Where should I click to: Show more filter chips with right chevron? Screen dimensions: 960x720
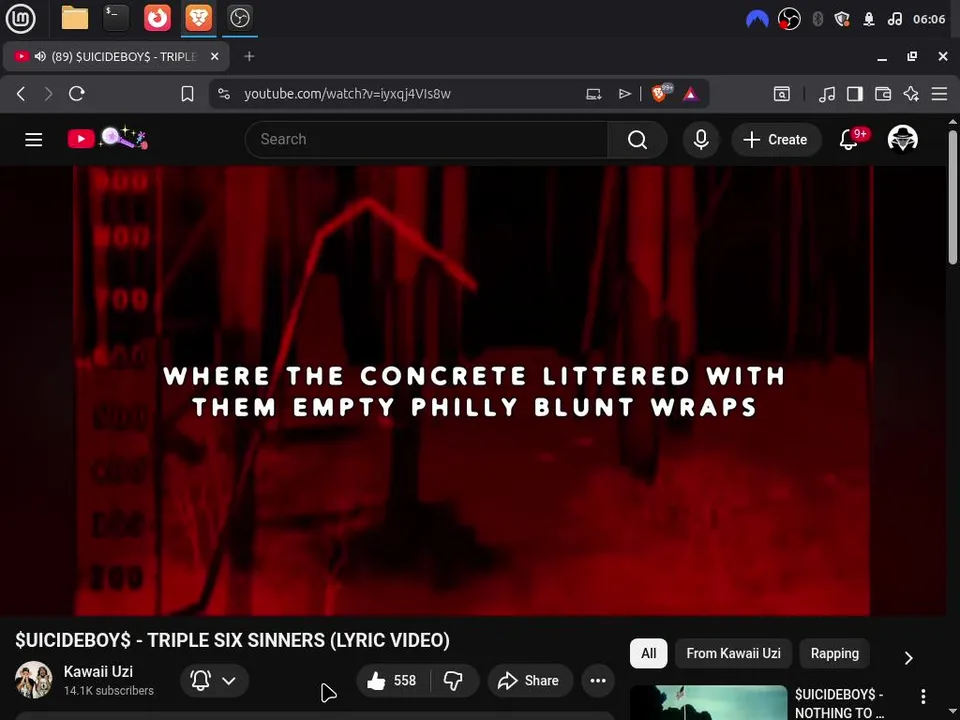point(909,658)
